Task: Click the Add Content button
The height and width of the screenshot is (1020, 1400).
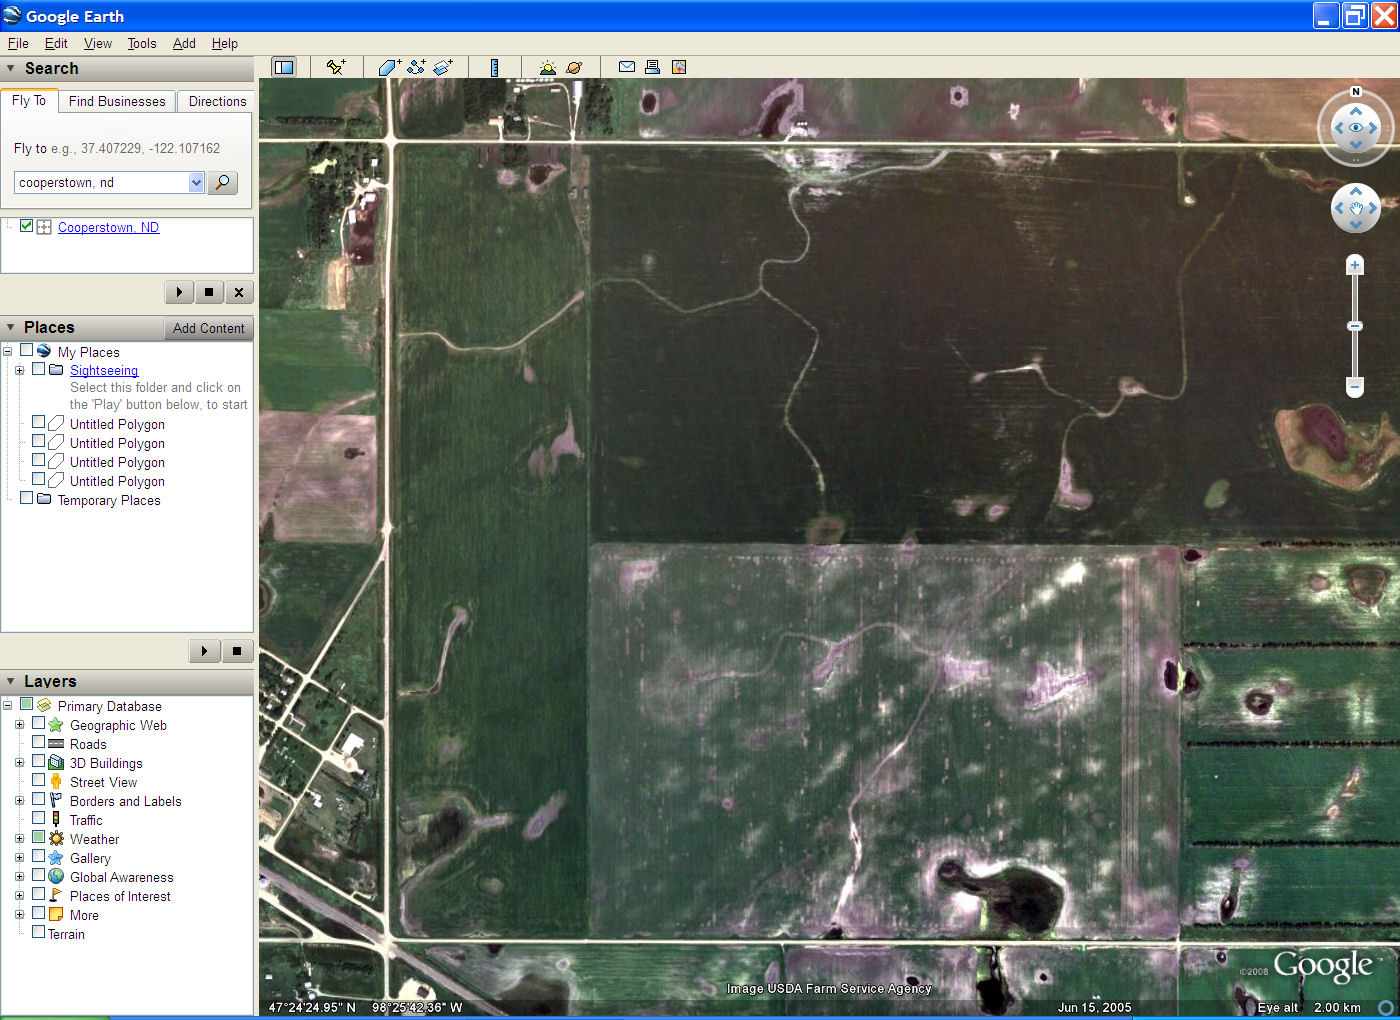Action: [208, 328]
